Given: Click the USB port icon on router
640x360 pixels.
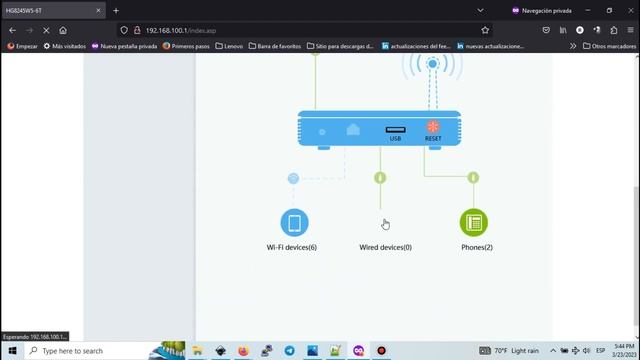Looking at the screenshot, I should point(396,130).
